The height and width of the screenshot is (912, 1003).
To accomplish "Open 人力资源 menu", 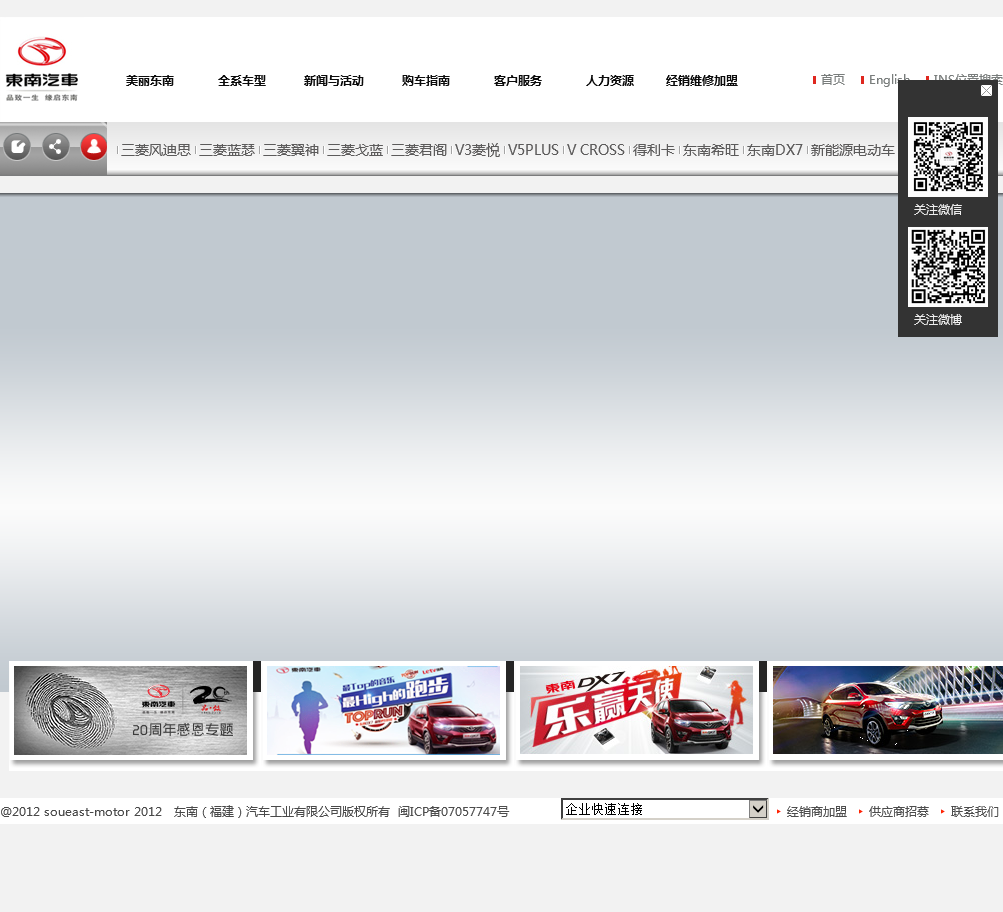I will tap(610, 81).
